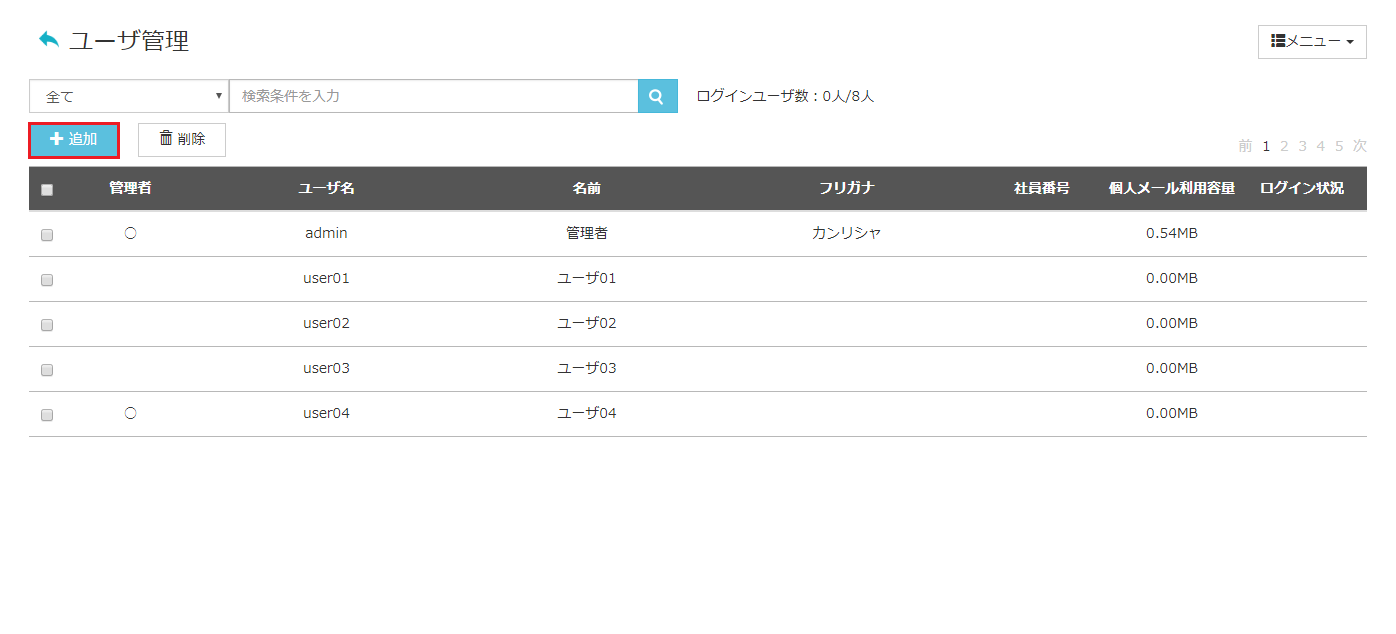Sort by the ユーザ名 column header
Screen dimensions: 1396x634
point(326,188)
